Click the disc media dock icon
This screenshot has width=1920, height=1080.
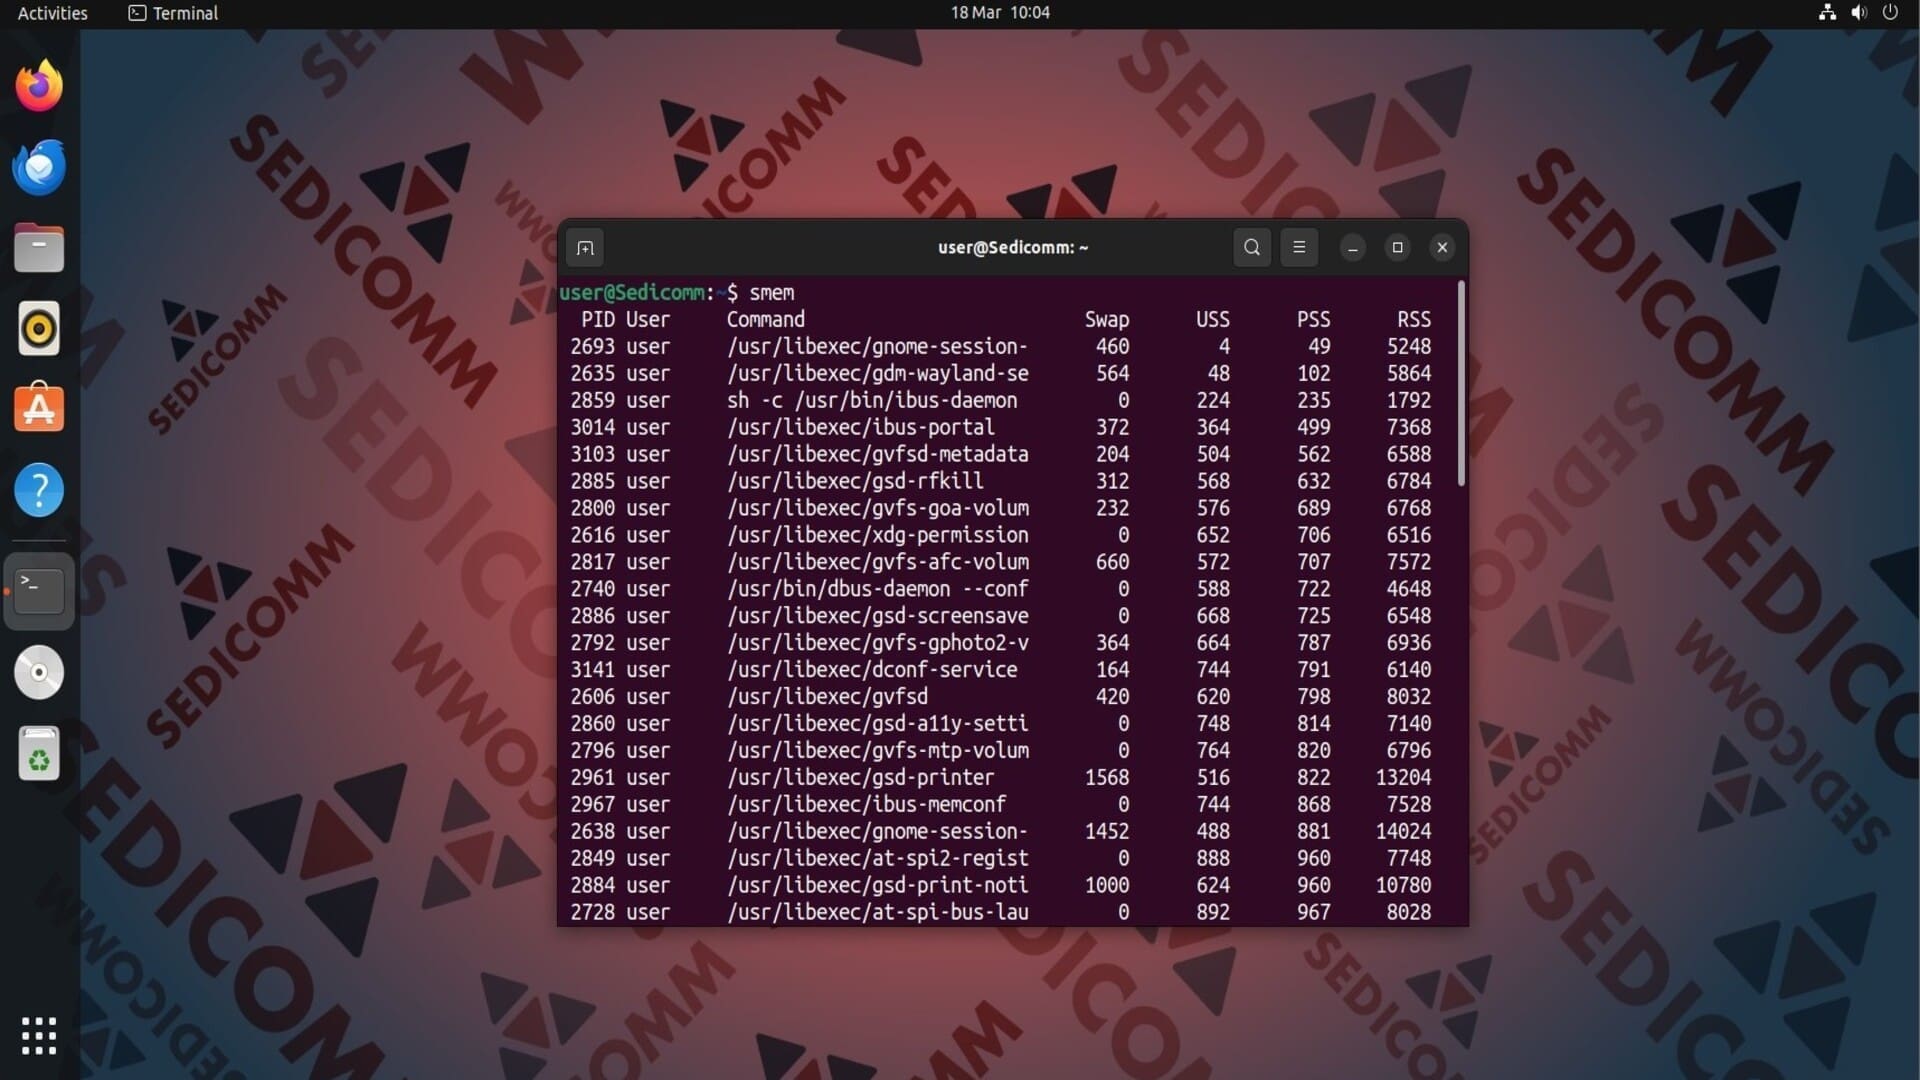coord(39,672)
